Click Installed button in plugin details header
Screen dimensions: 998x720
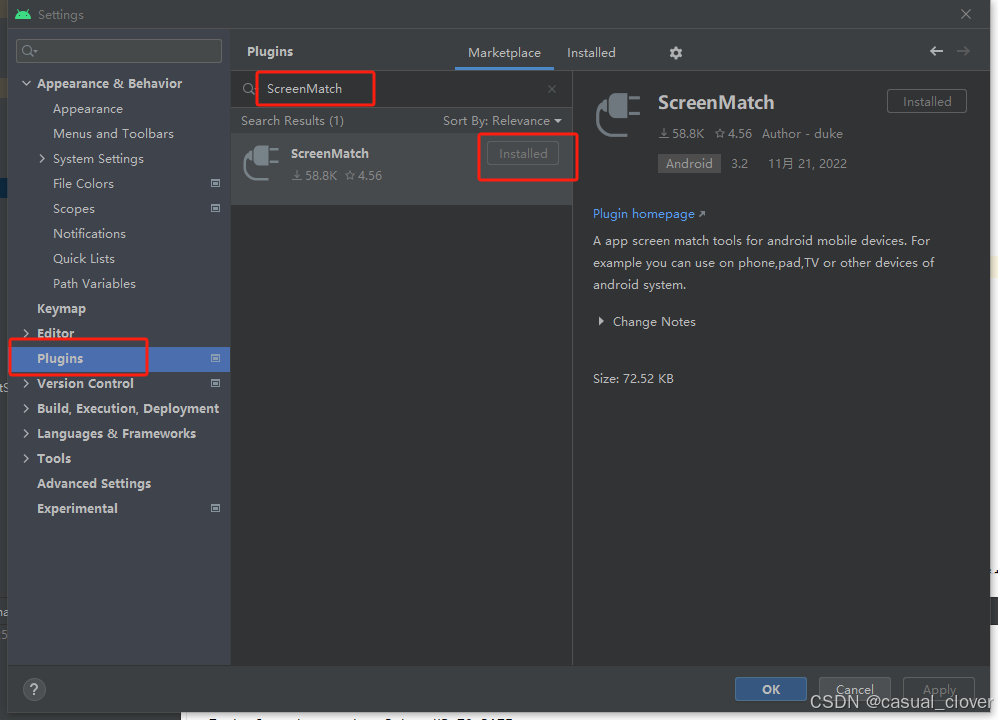click(927, 101)
